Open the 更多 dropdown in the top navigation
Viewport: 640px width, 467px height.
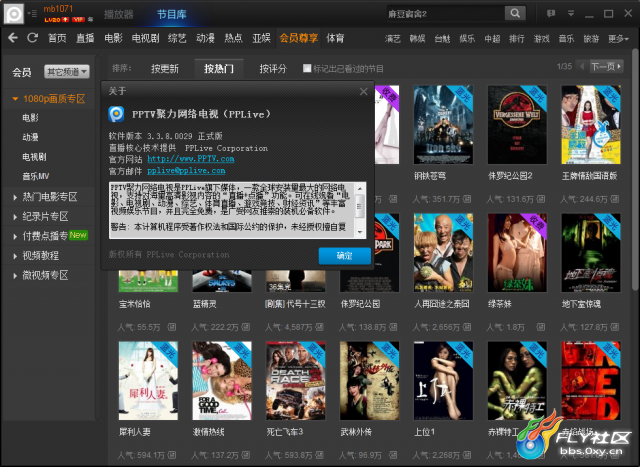pyautogui.click(x=618, y=39)
